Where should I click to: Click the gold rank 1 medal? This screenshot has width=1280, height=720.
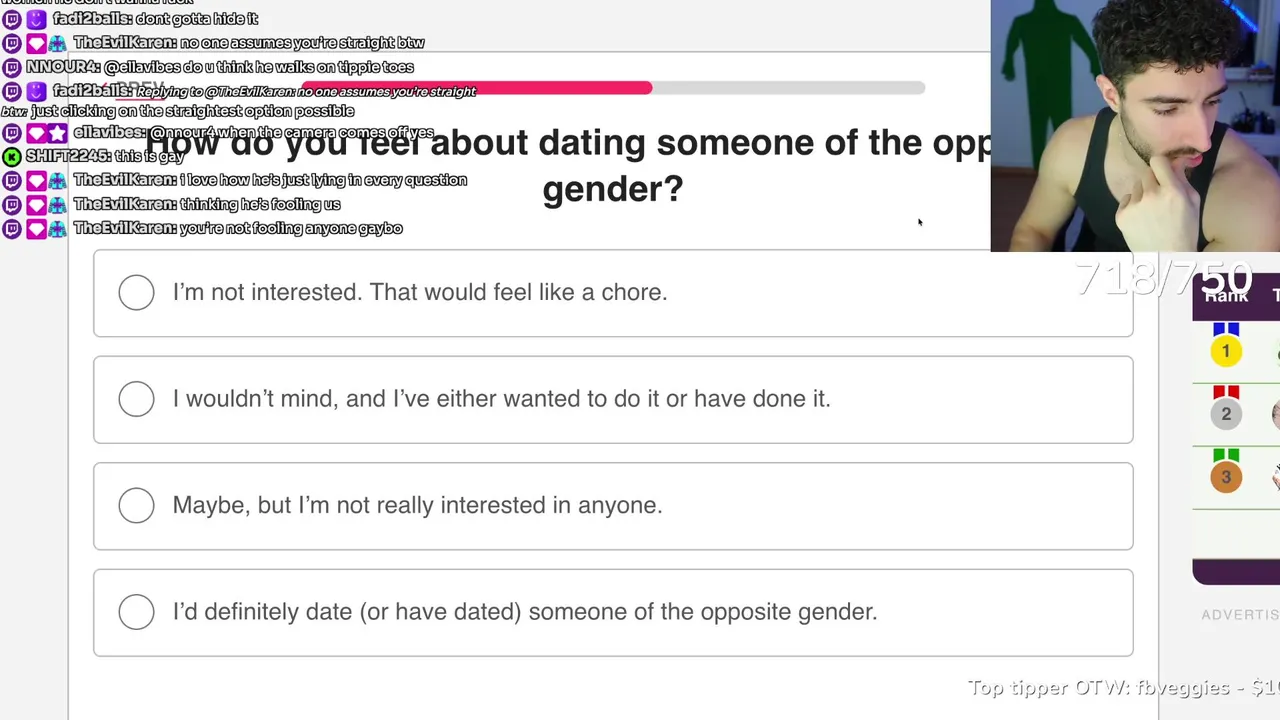coord(1225,351)
